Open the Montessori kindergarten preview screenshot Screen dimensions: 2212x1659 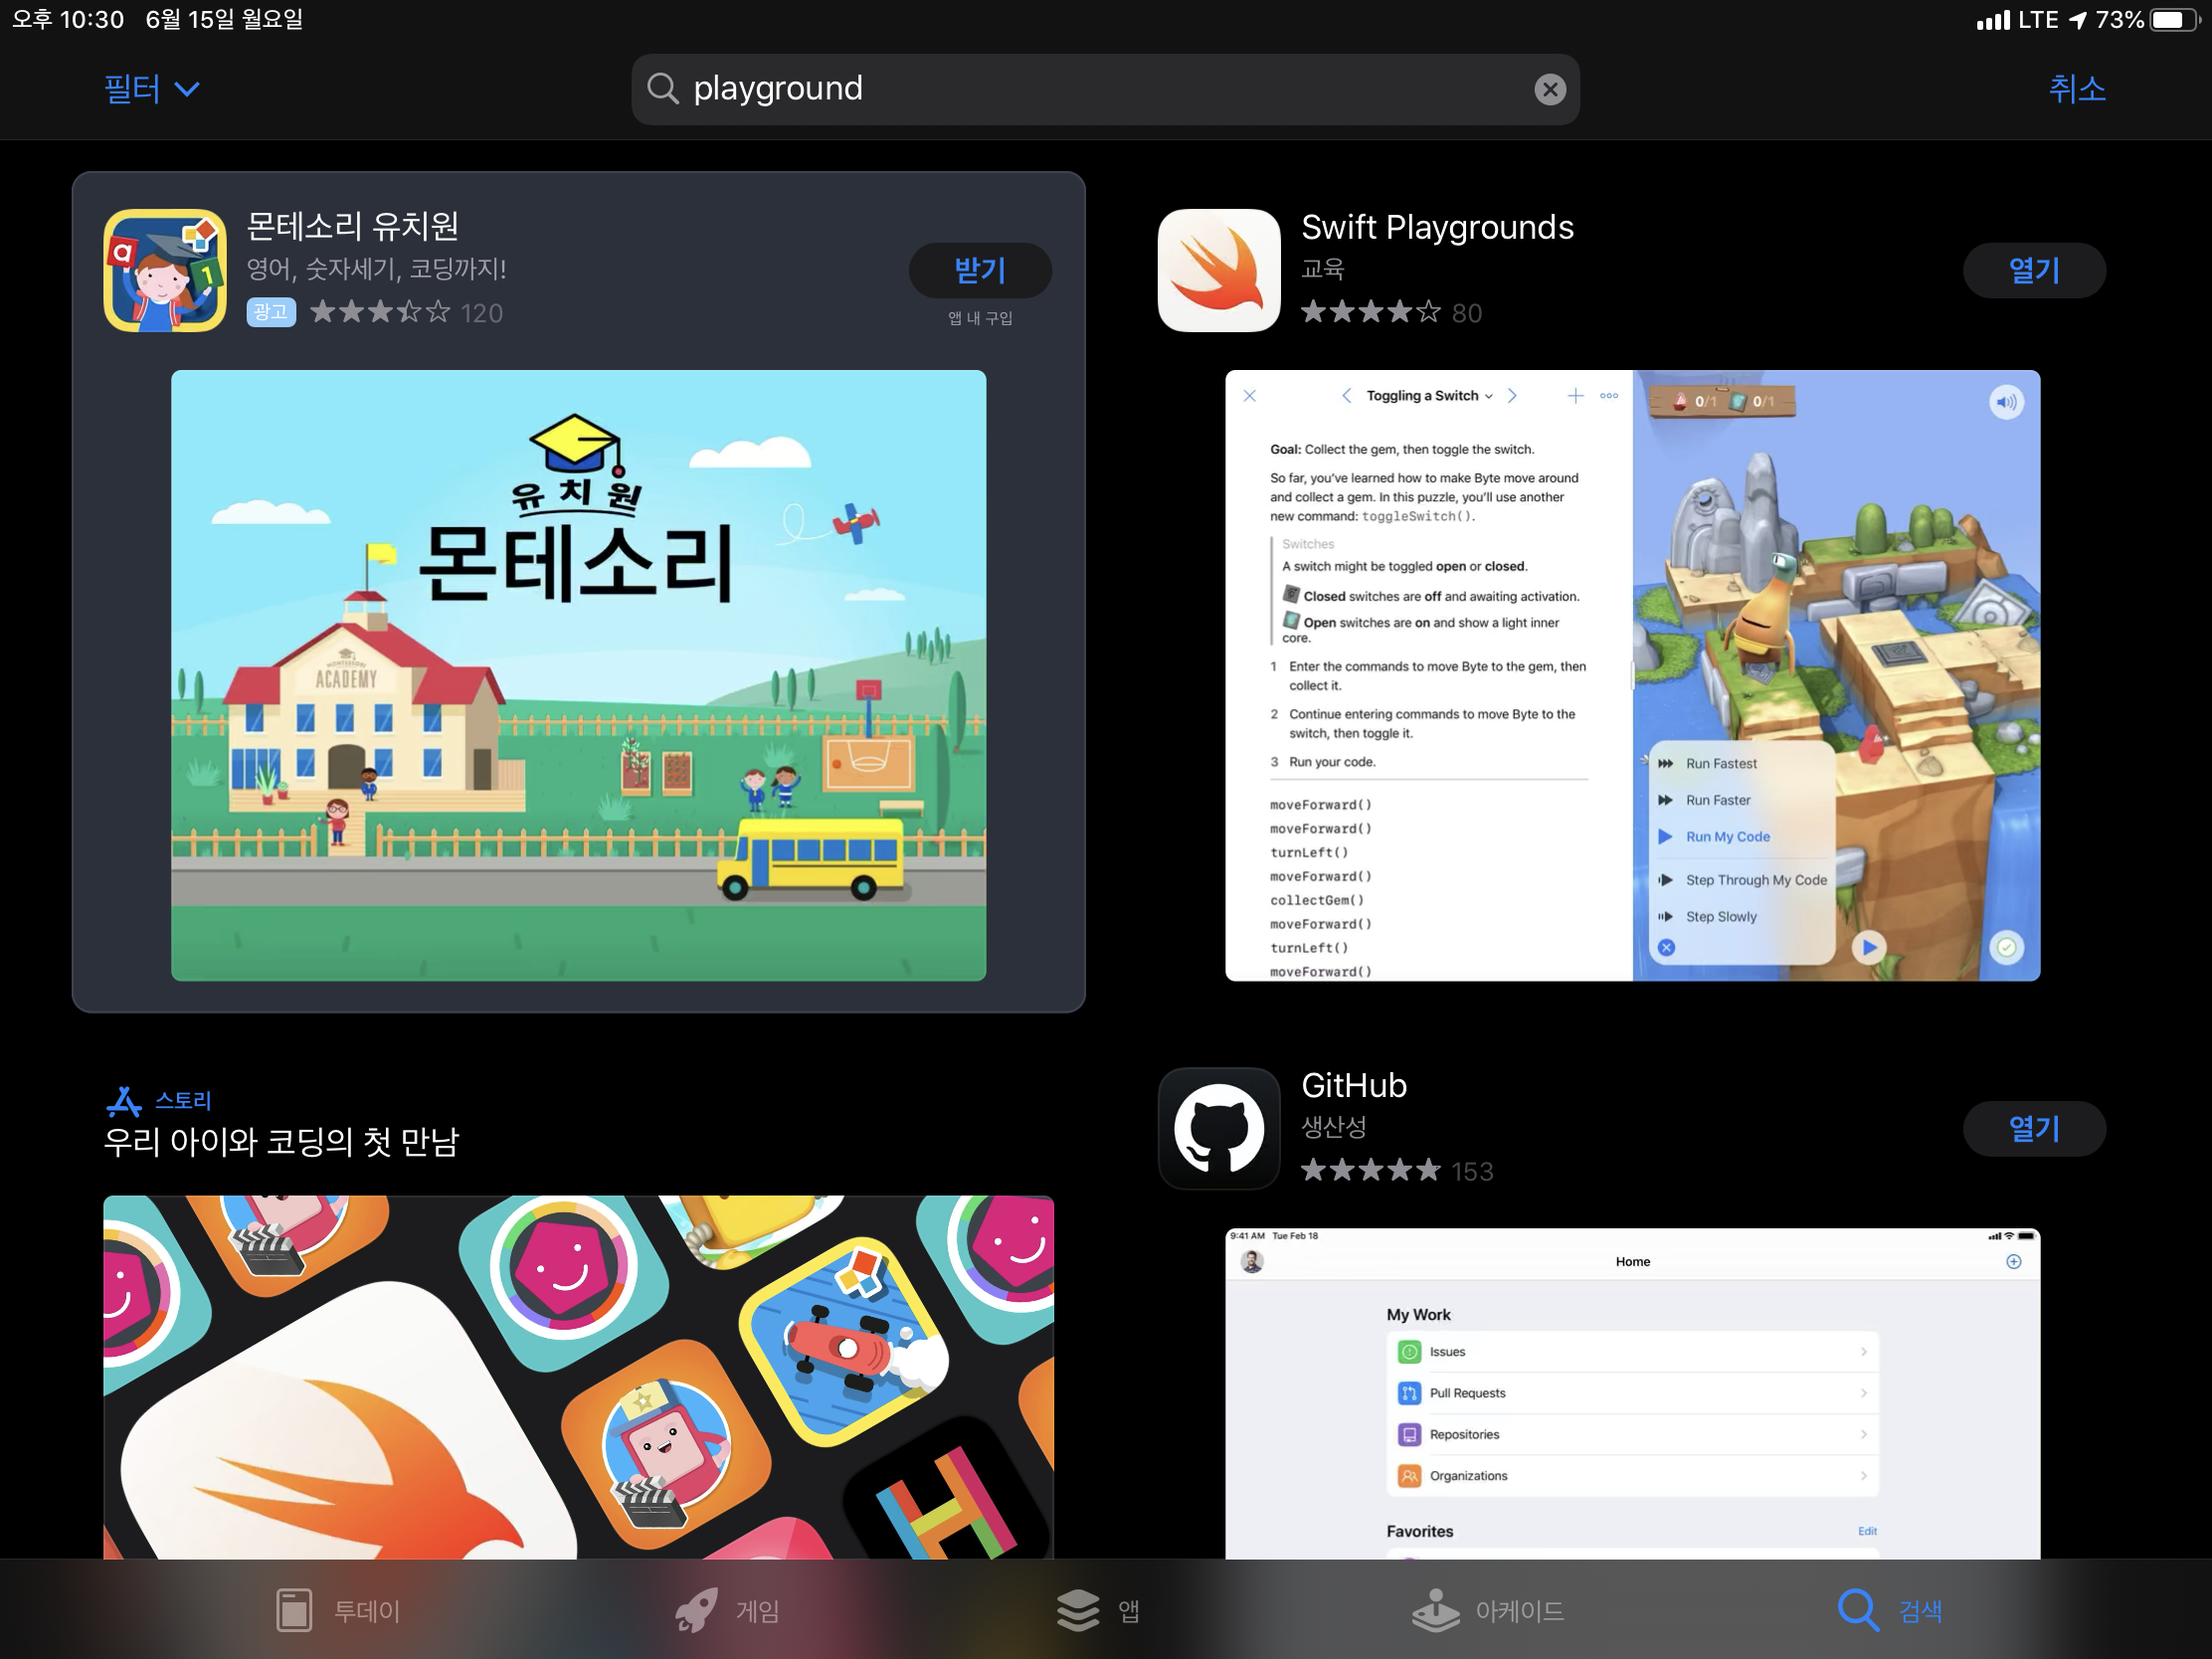coord(578,675)
